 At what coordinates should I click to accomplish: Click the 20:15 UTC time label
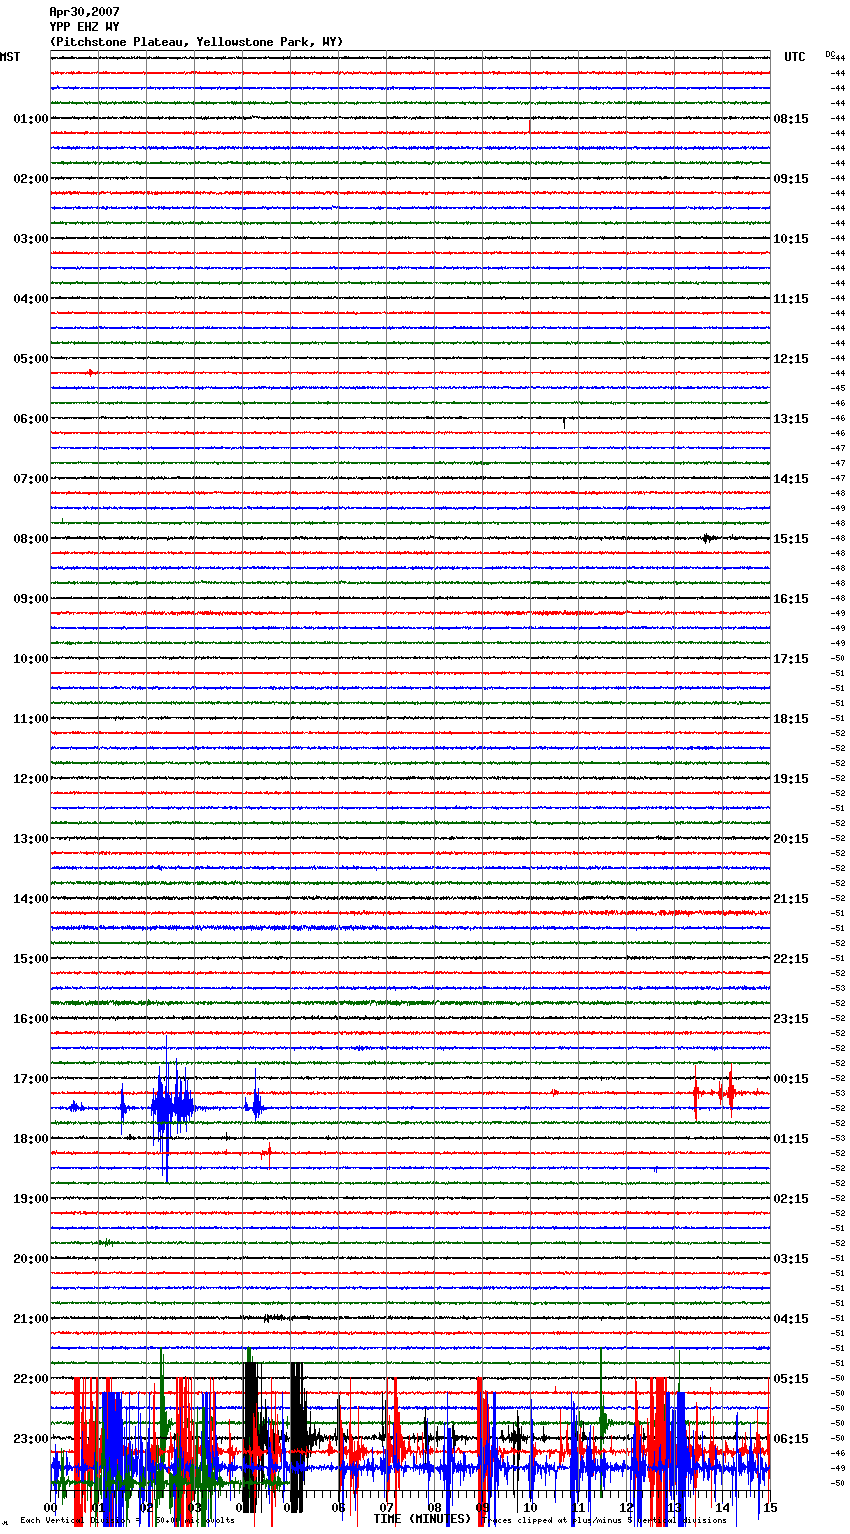coord(791,839)
